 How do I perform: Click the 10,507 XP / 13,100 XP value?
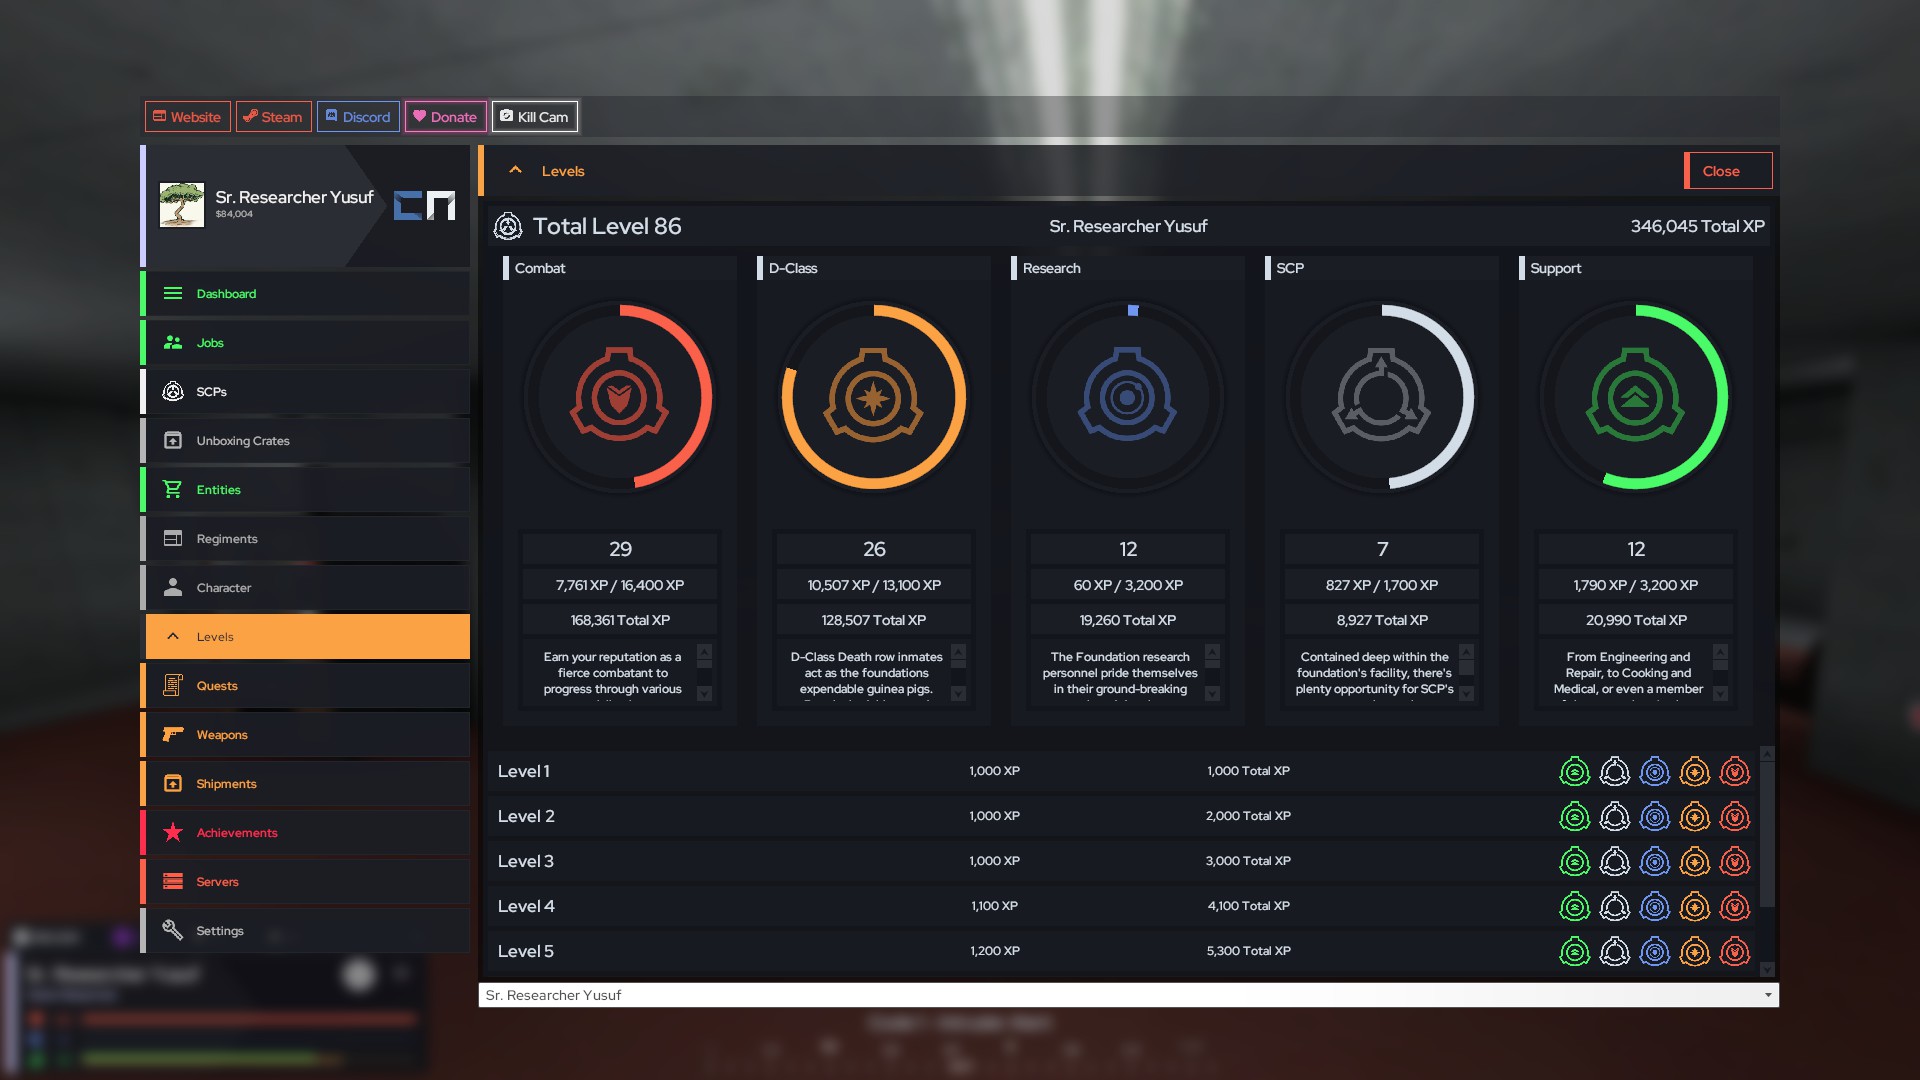(x=874, y=585)
